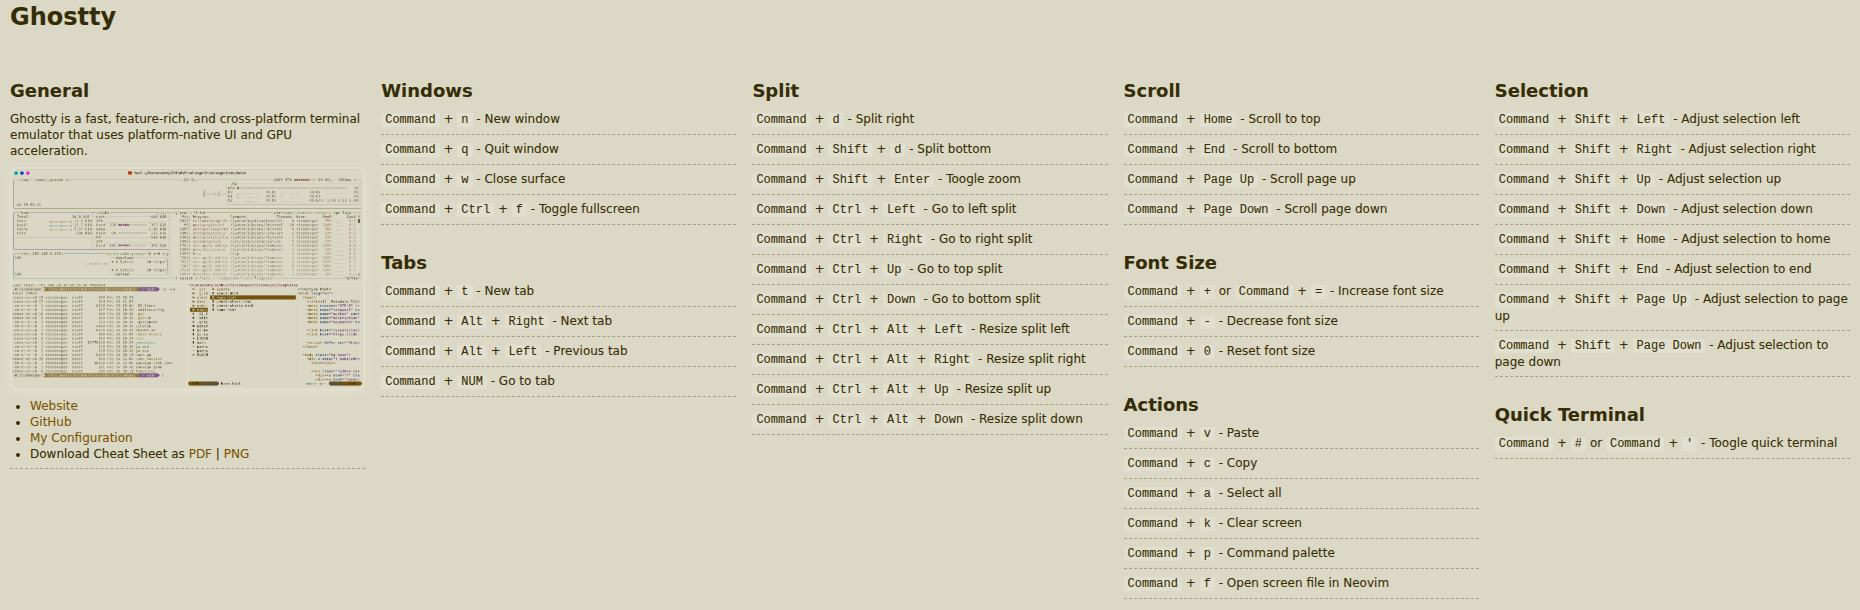The height and width of the screenshot is (610, 1860).
Task: Click the Selection section heading
Action: (x=1541, y=91)
